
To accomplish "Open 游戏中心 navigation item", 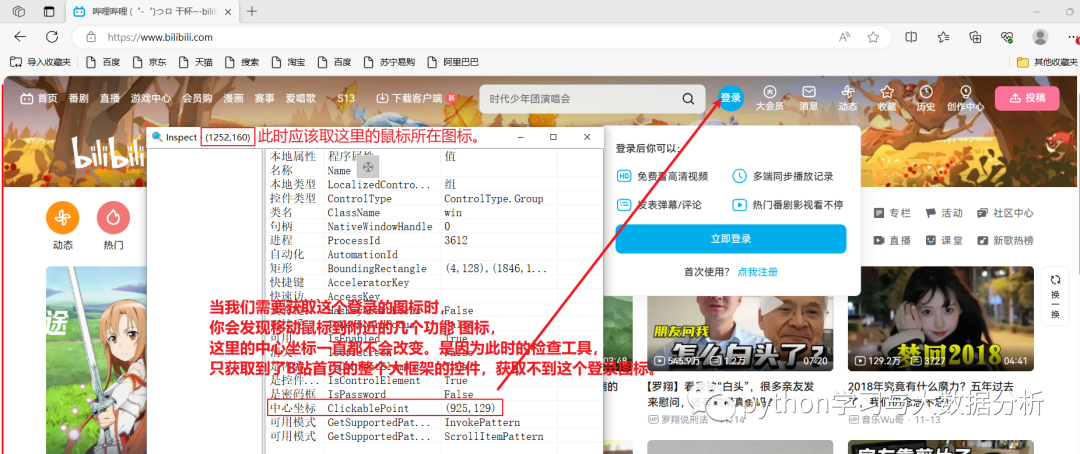I will pyautogui.click(x=151, y=98).
